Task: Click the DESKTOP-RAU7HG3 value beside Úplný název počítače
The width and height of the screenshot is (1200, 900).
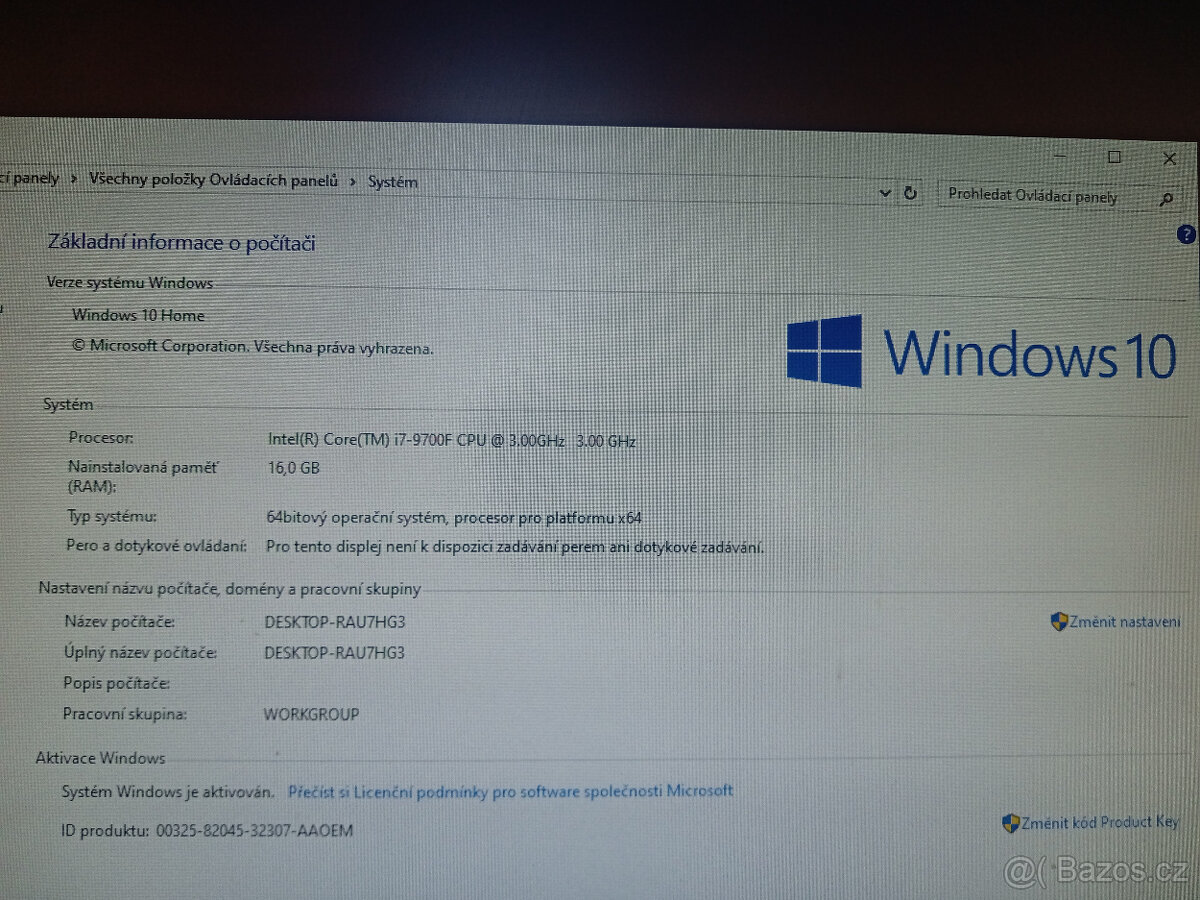Action: click(x=334, y=653)
